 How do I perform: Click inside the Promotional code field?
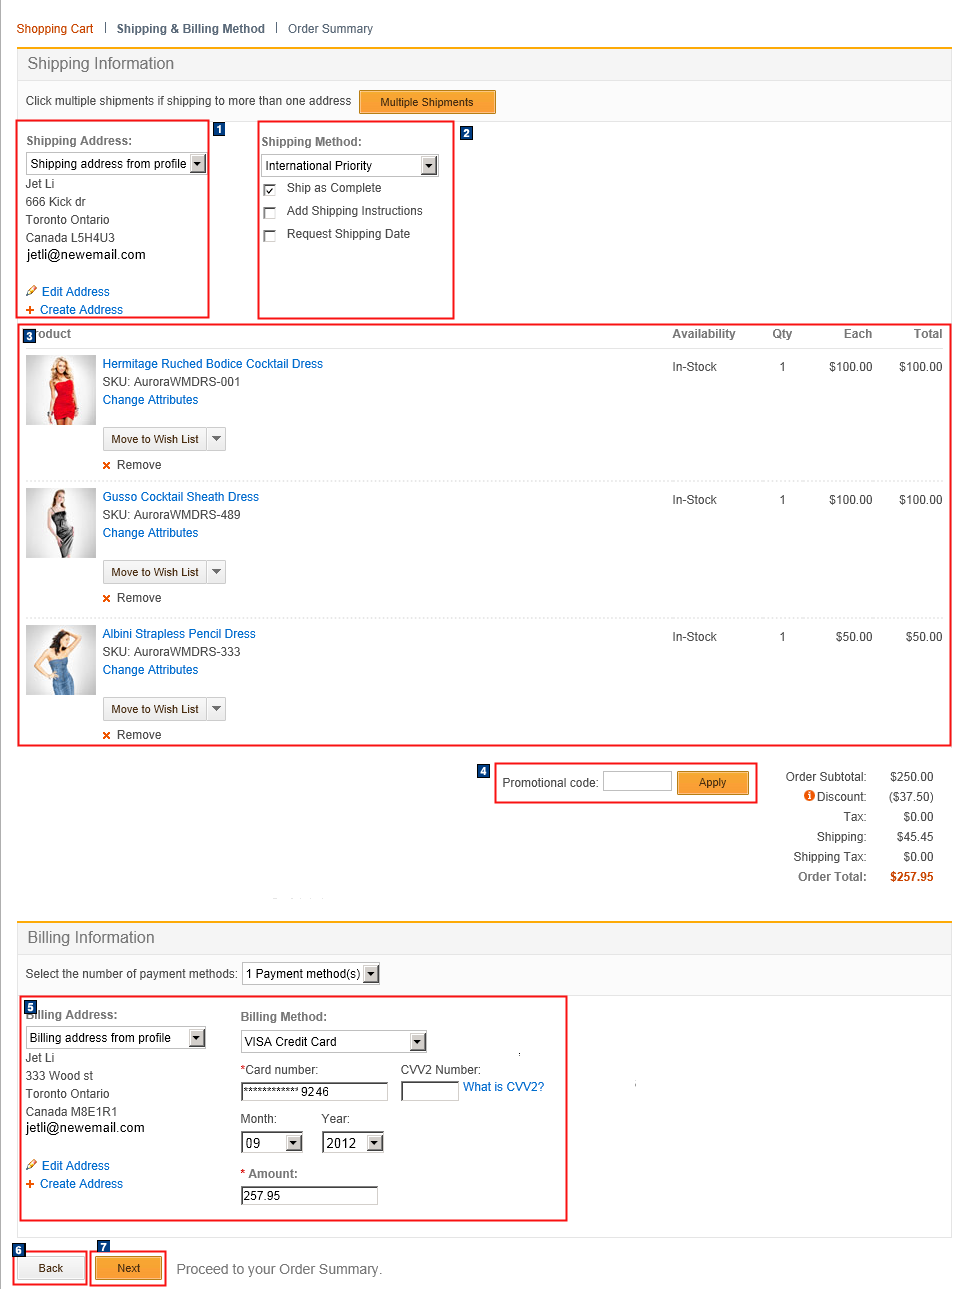[637, 781]
